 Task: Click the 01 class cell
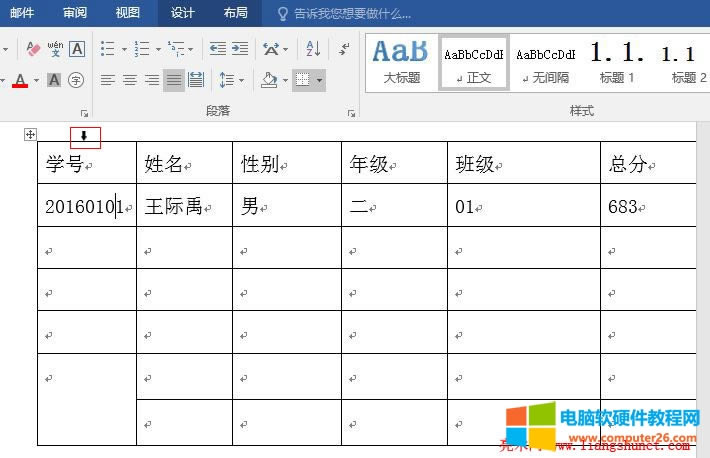(x=524, y=205)
